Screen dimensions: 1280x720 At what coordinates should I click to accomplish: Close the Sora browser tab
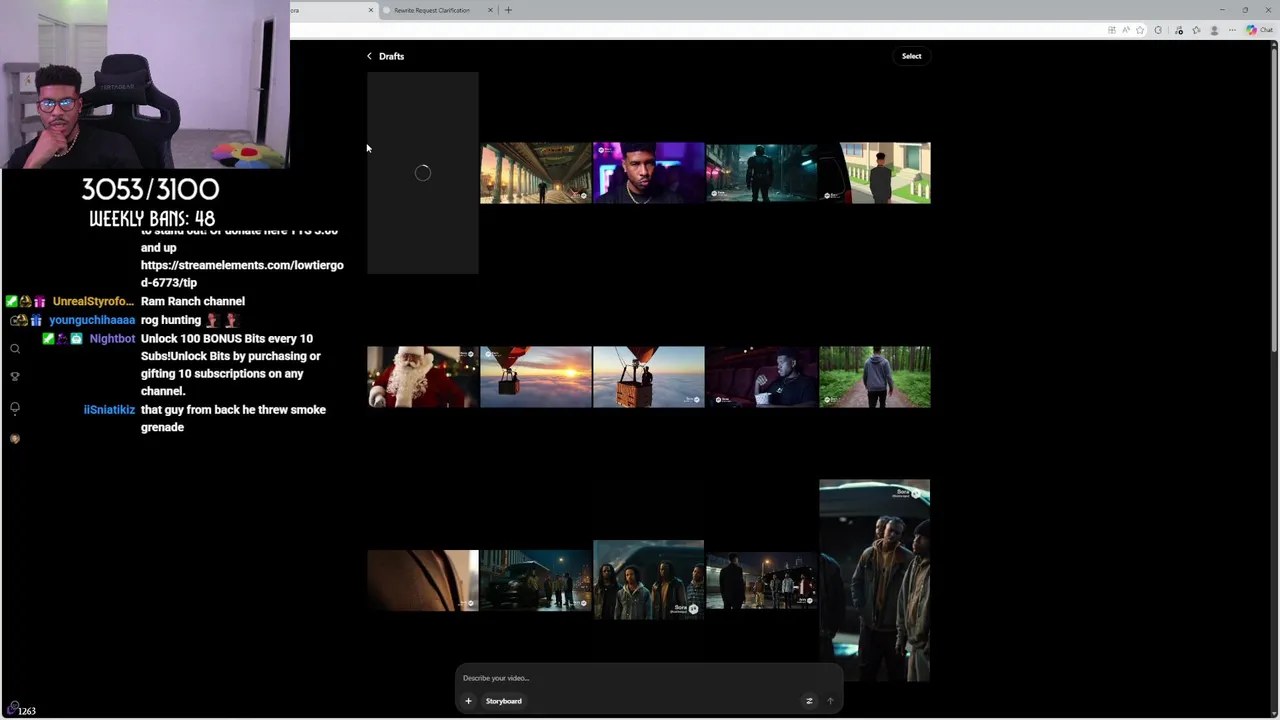(371, 10)
